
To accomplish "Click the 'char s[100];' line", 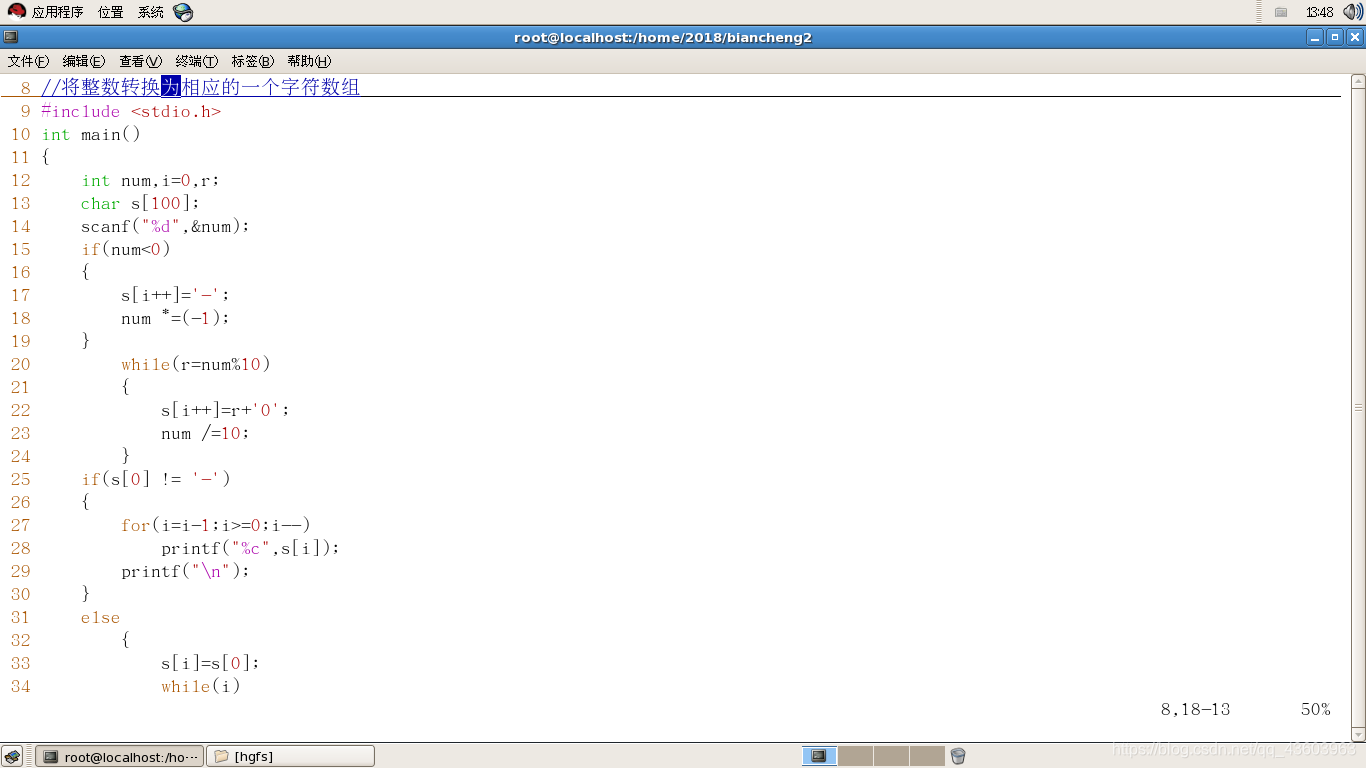I will [x=140, y=204].
